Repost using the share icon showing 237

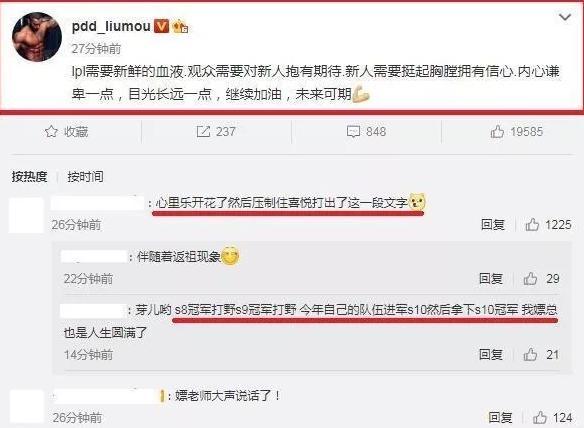click(x=216, y=131)
